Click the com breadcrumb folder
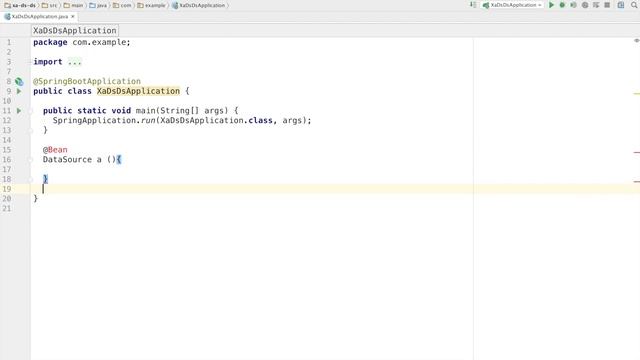The height and width of the screenshot is (360, 640). [122, 5]
